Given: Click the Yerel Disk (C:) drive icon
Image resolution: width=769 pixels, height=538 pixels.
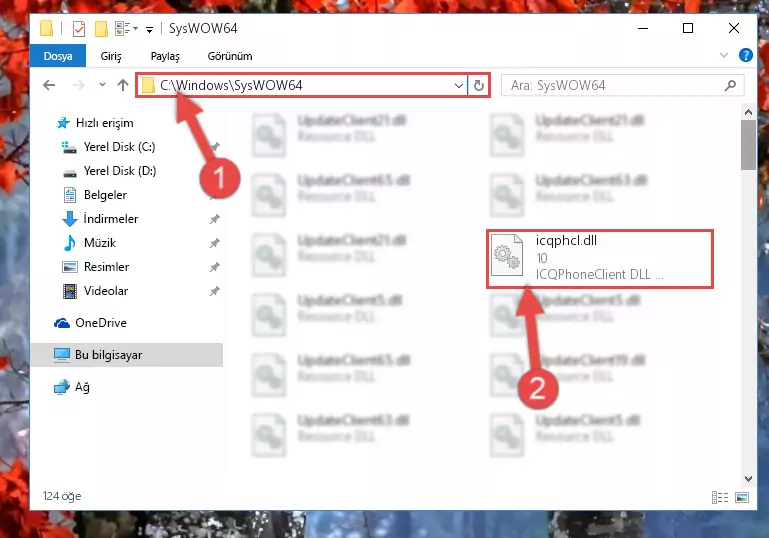Looking at the screenshot, I should (x=69, y=147).
